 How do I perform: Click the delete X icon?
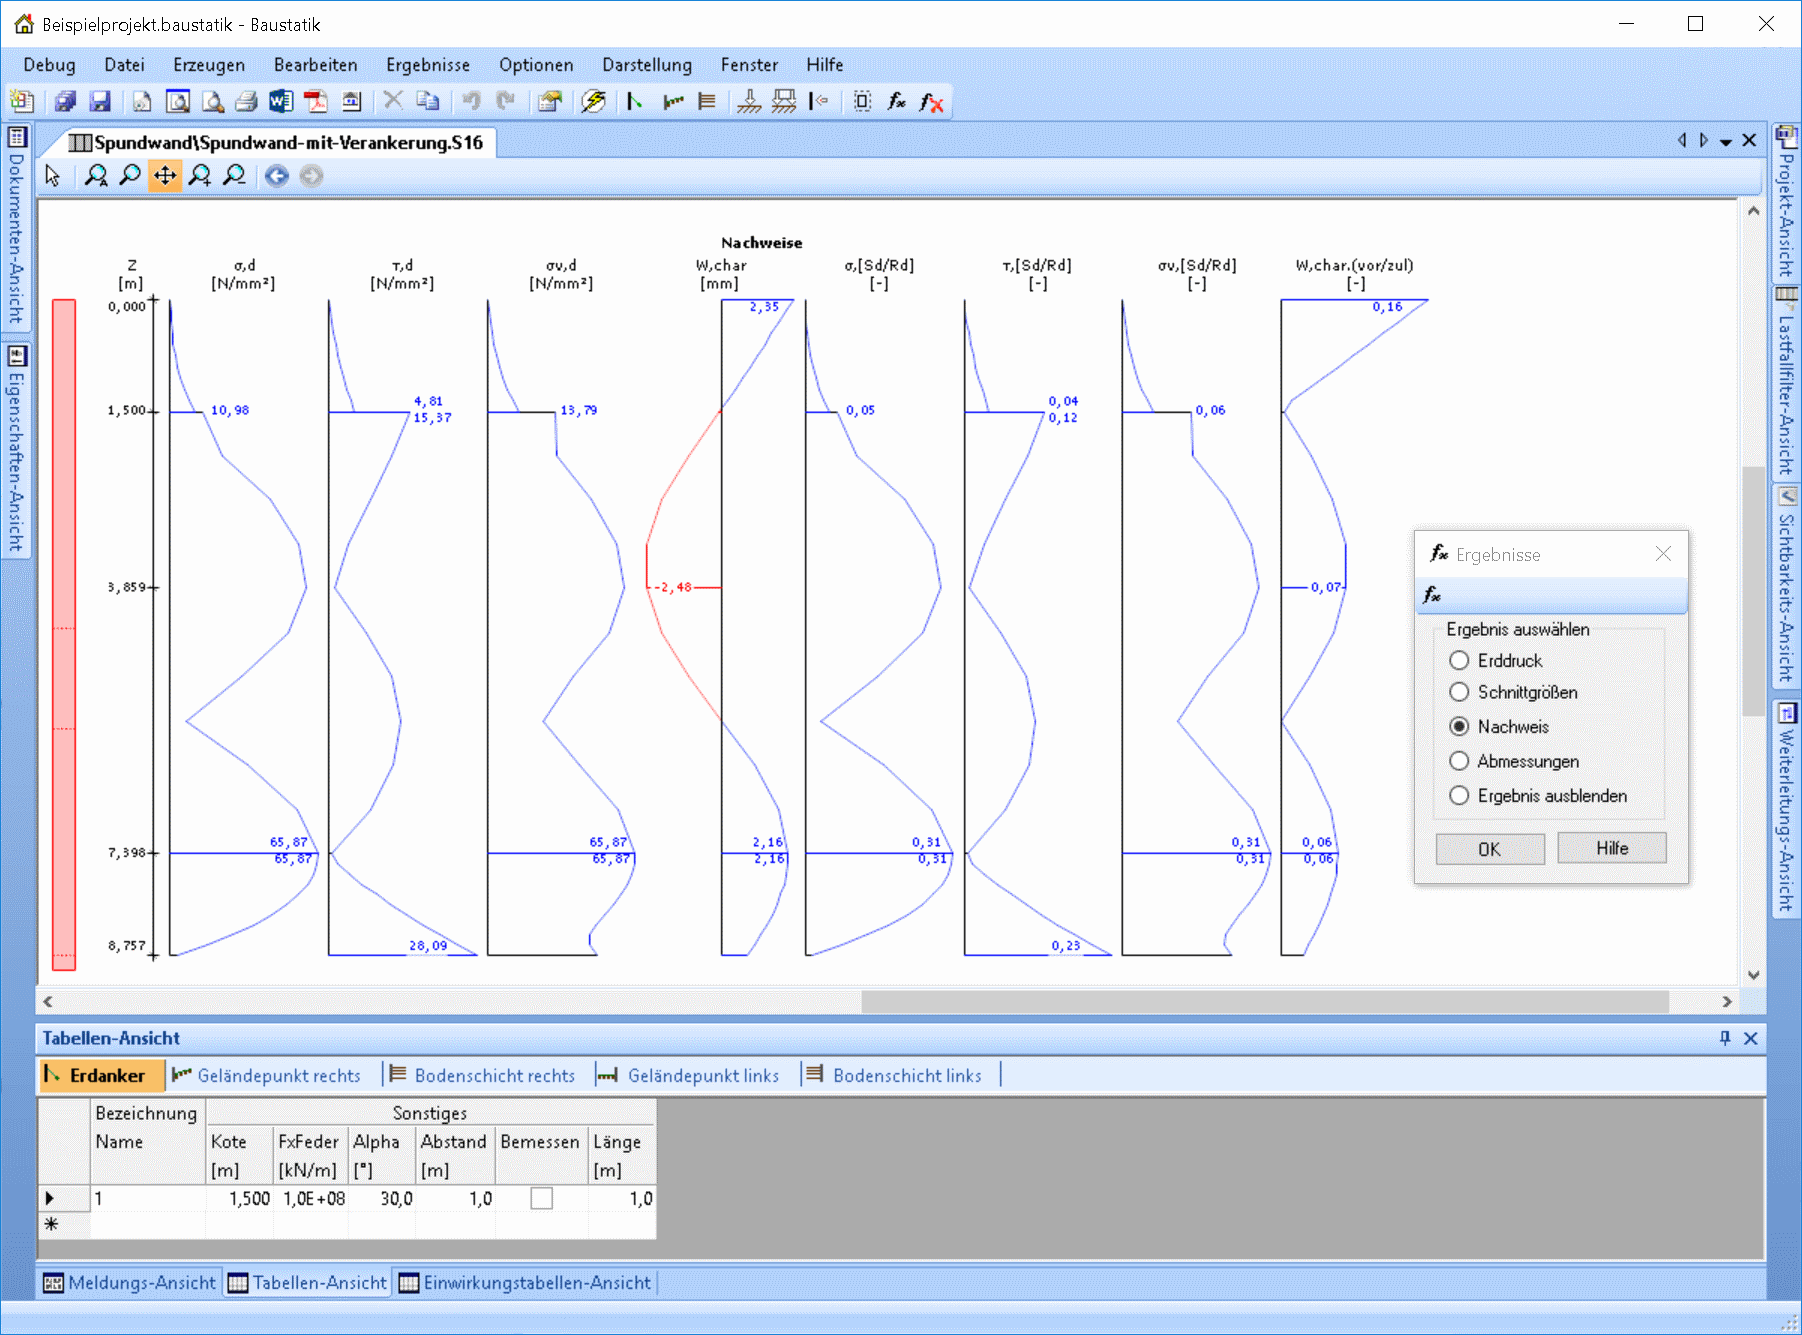click(393, 100)
